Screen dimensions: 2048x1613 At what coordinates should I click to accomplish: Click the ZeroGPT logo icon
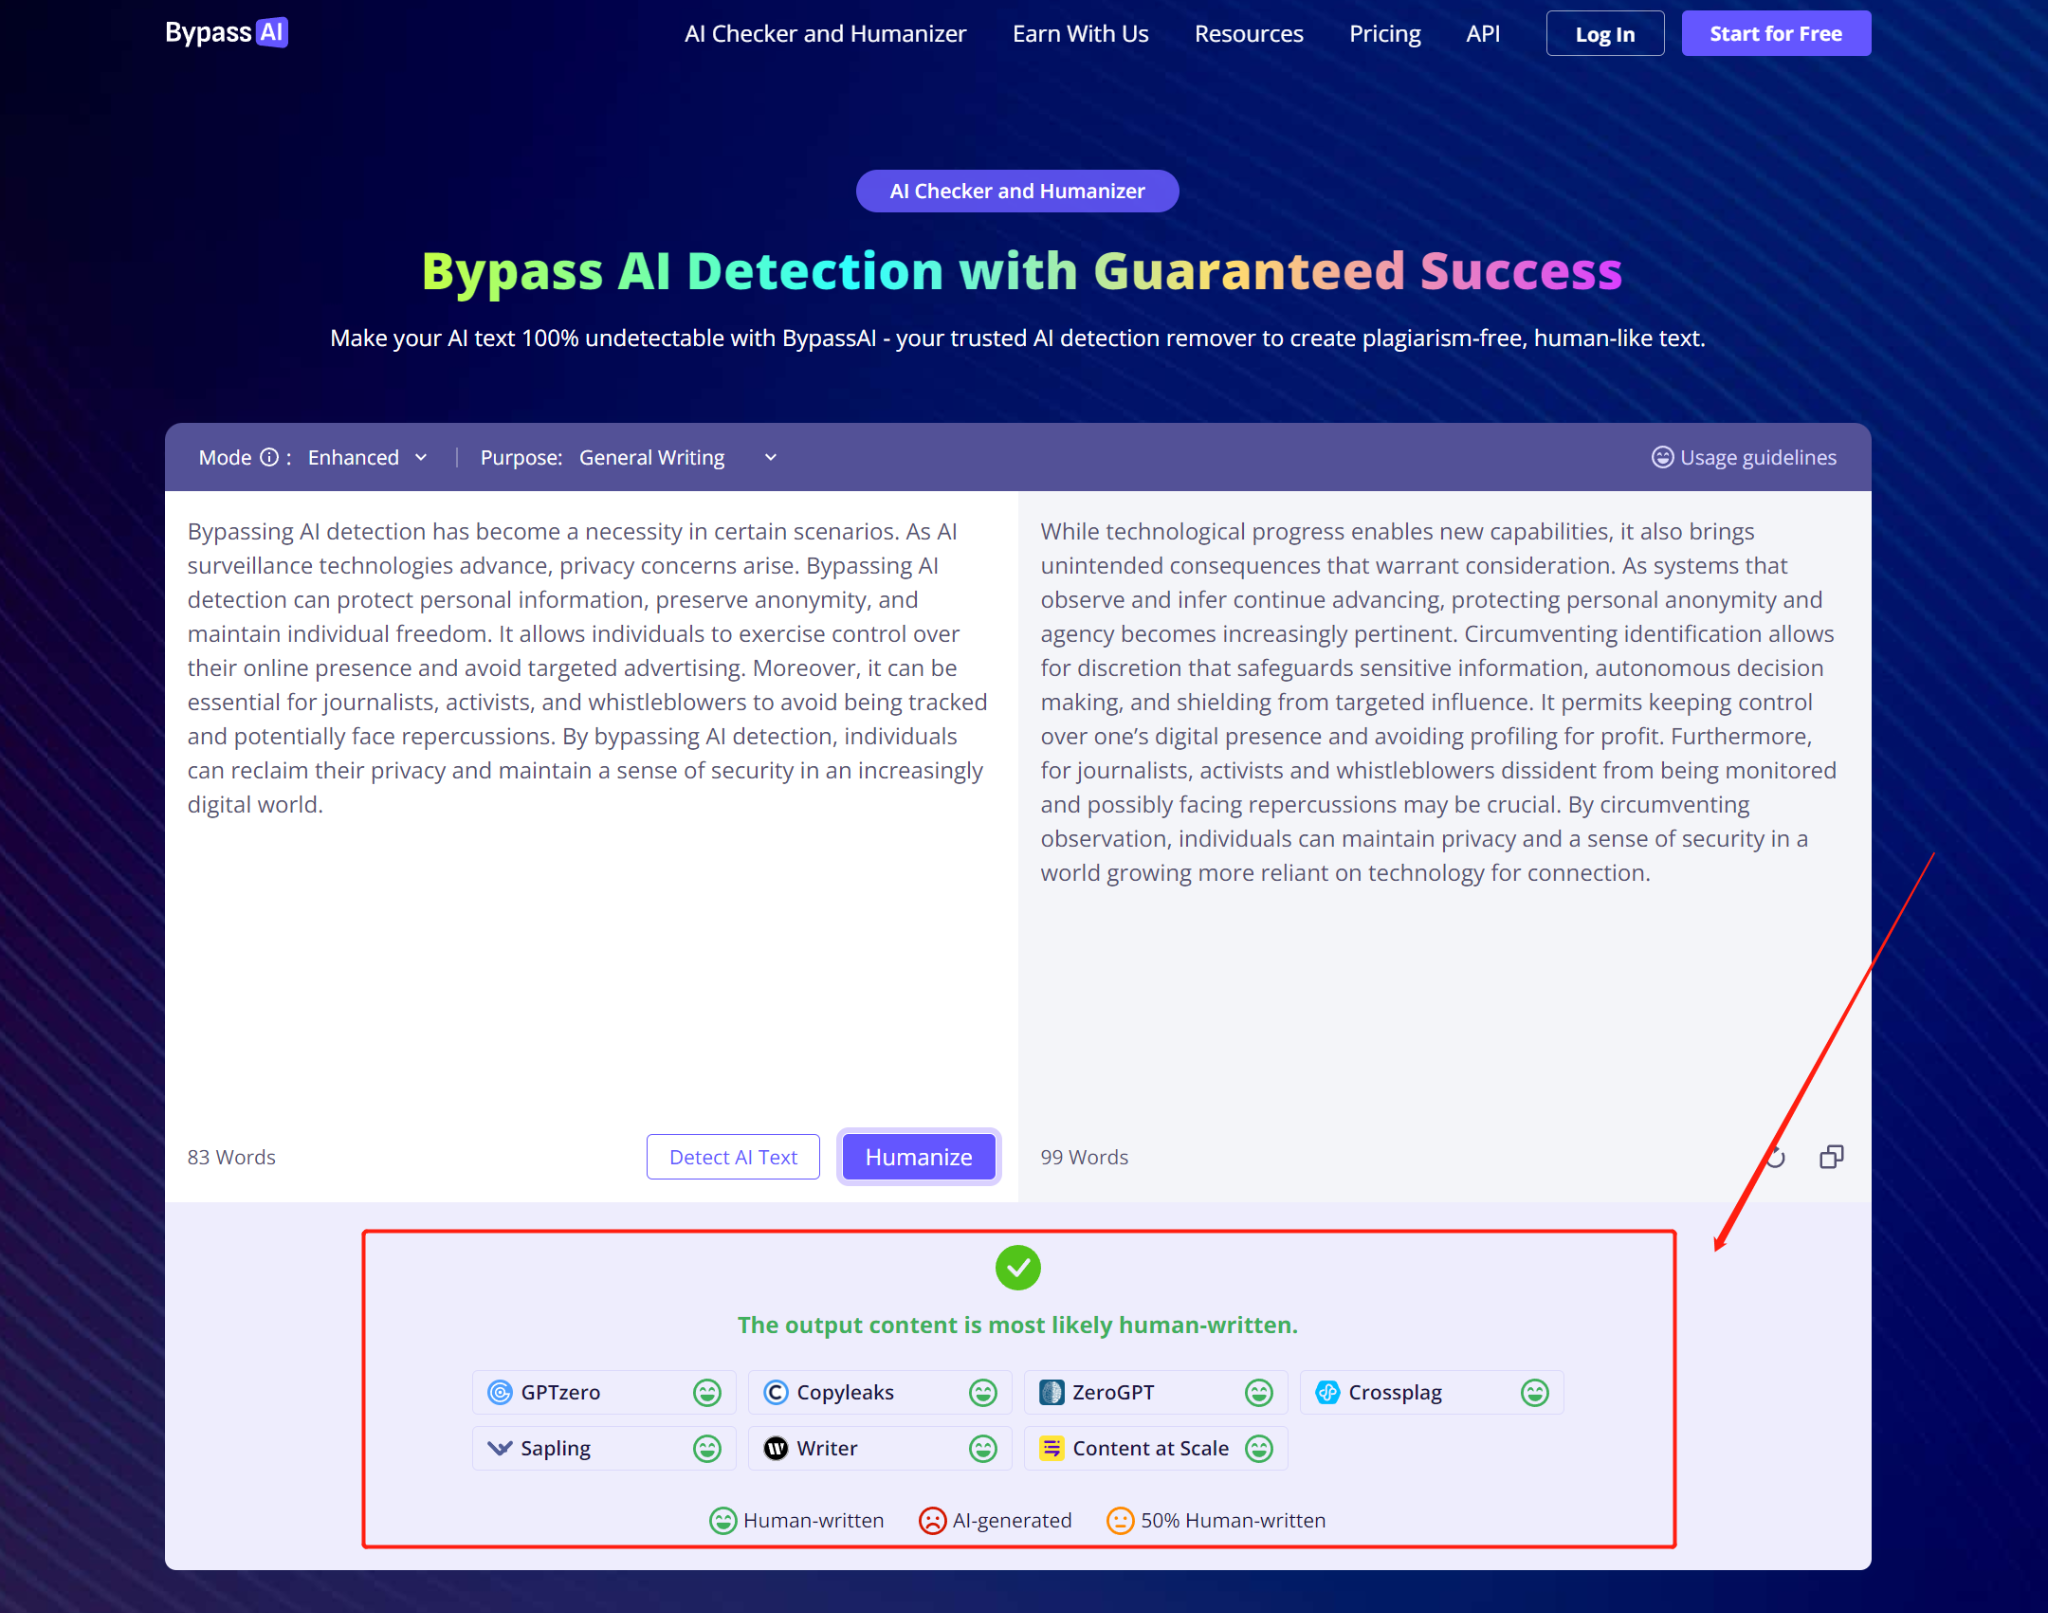tap(1051, 1392)
